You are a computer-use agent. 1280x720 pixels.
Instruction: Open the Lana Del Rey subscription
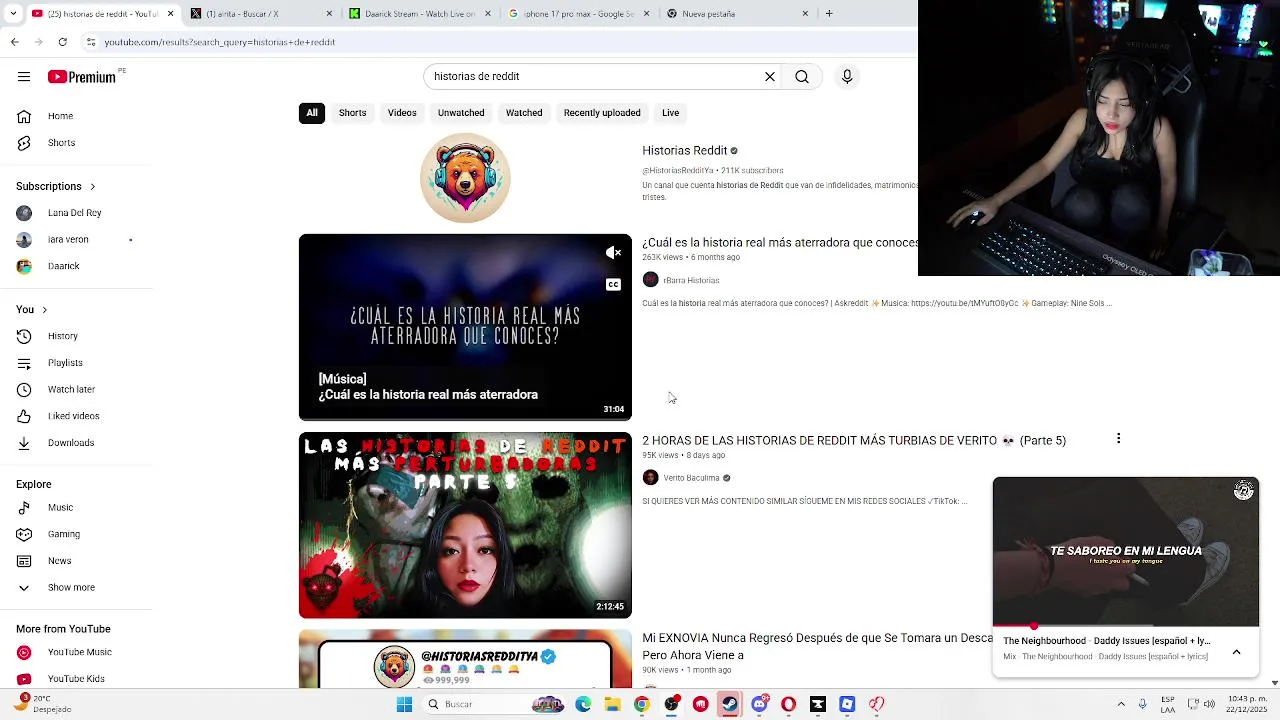pyautogui.click(x=76, y=213)
